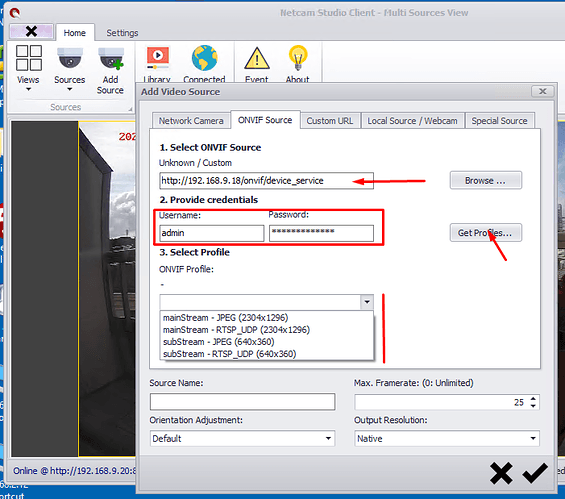Expand the ONVIF Profile dropdown arrow
Screen dimensions: 565x499
click(367, 302)
